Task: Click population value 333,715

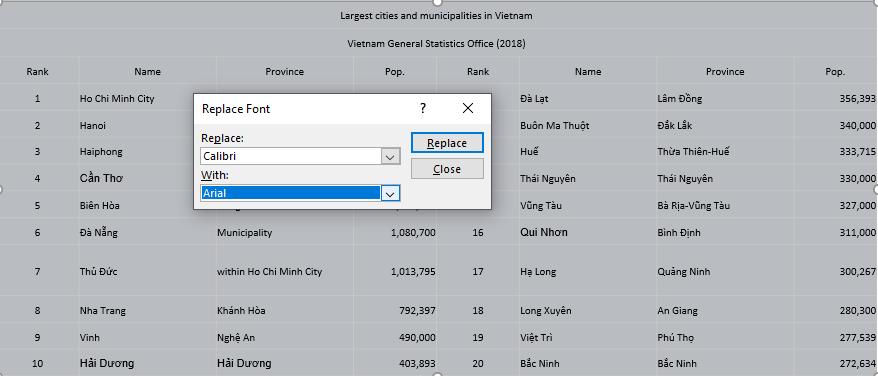Action: 857,152
